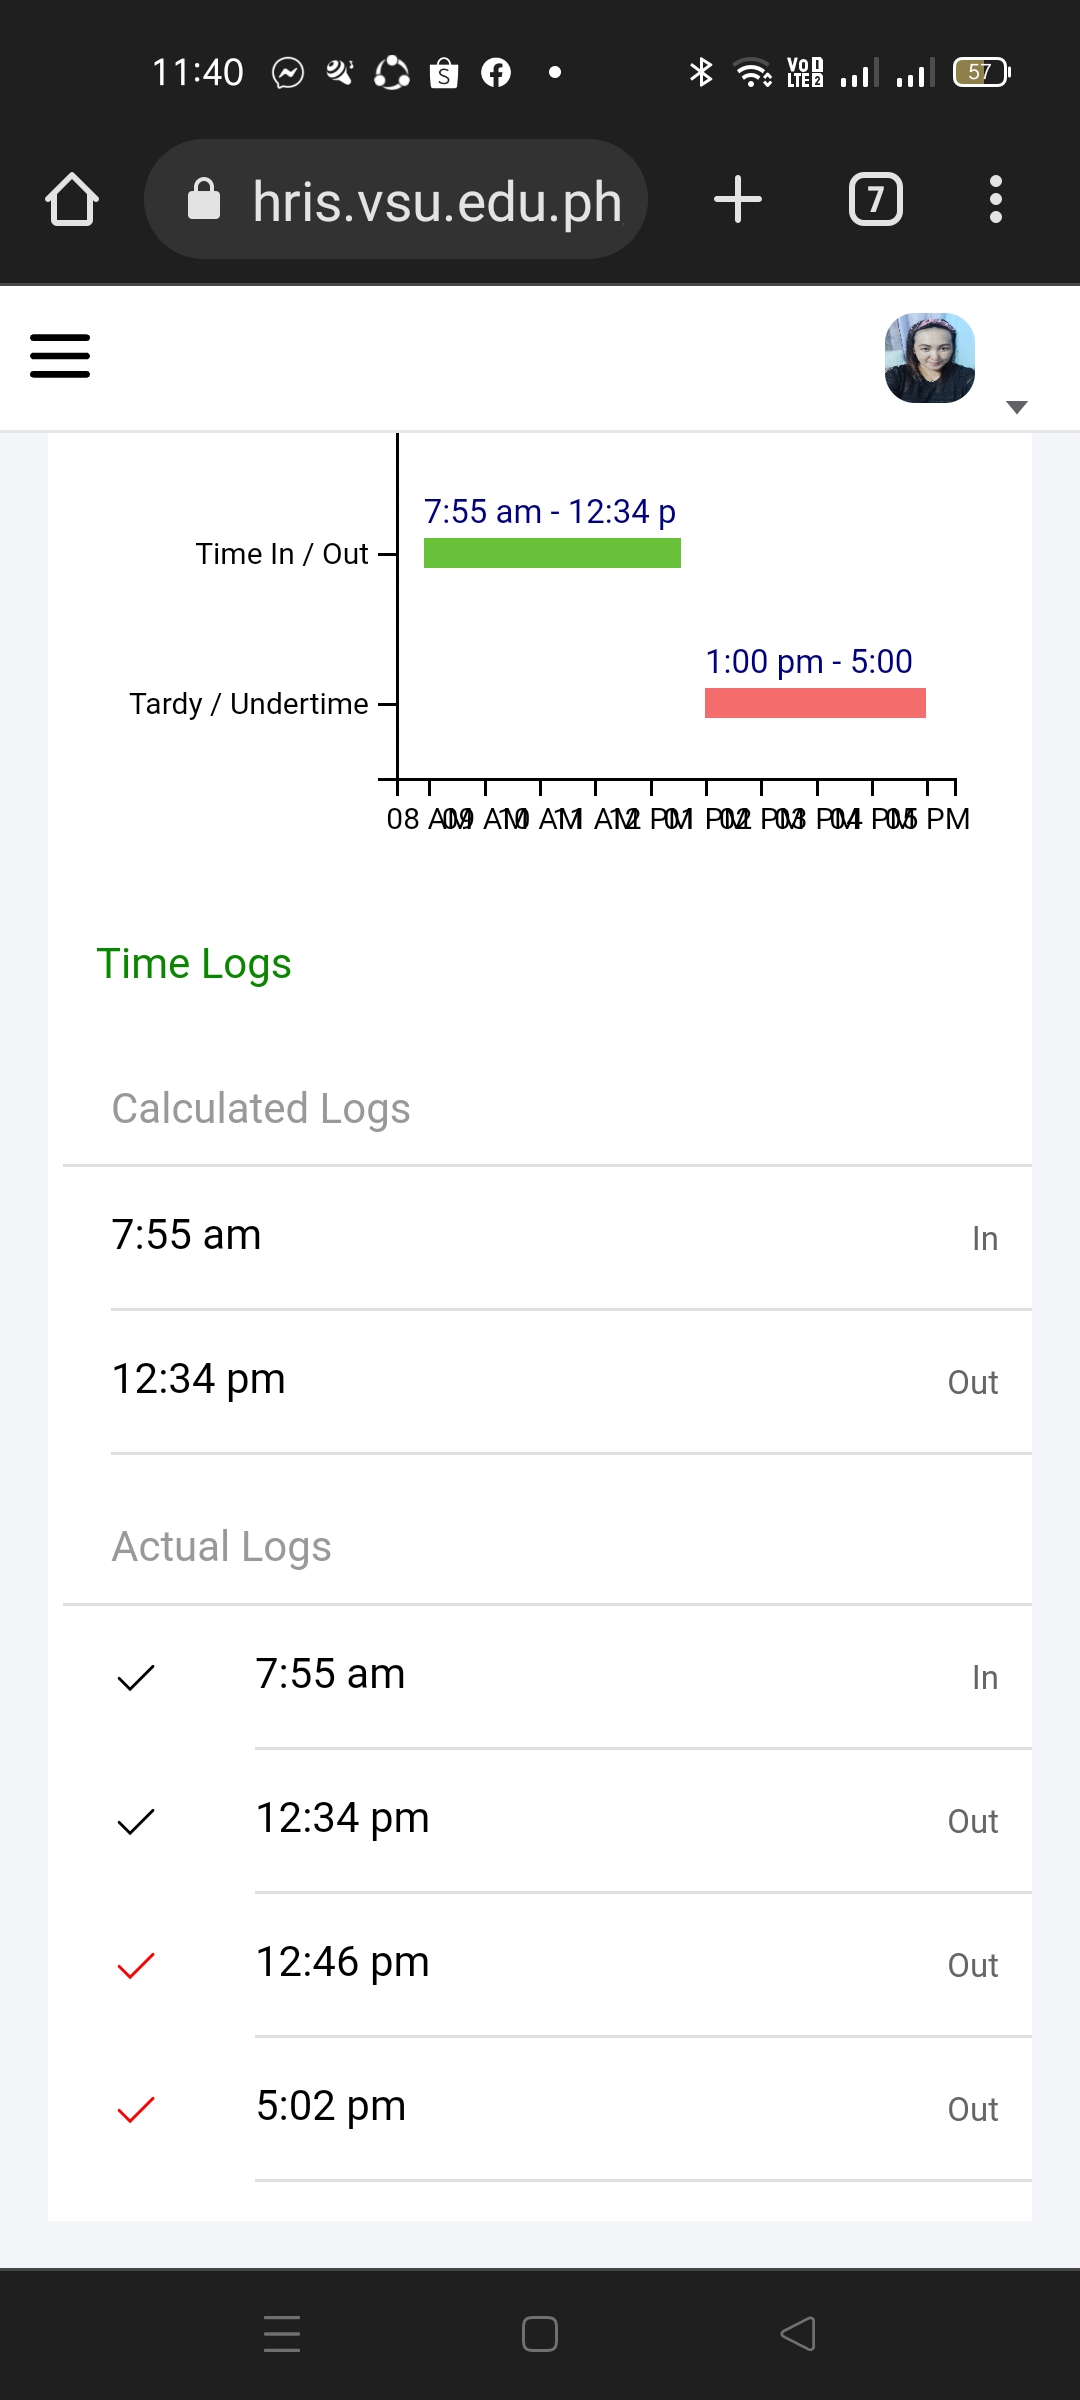Toggle the checkmark for 12:34 pm actual log
This screenshot has width=1080, height=2400.
pos(136,1821)
